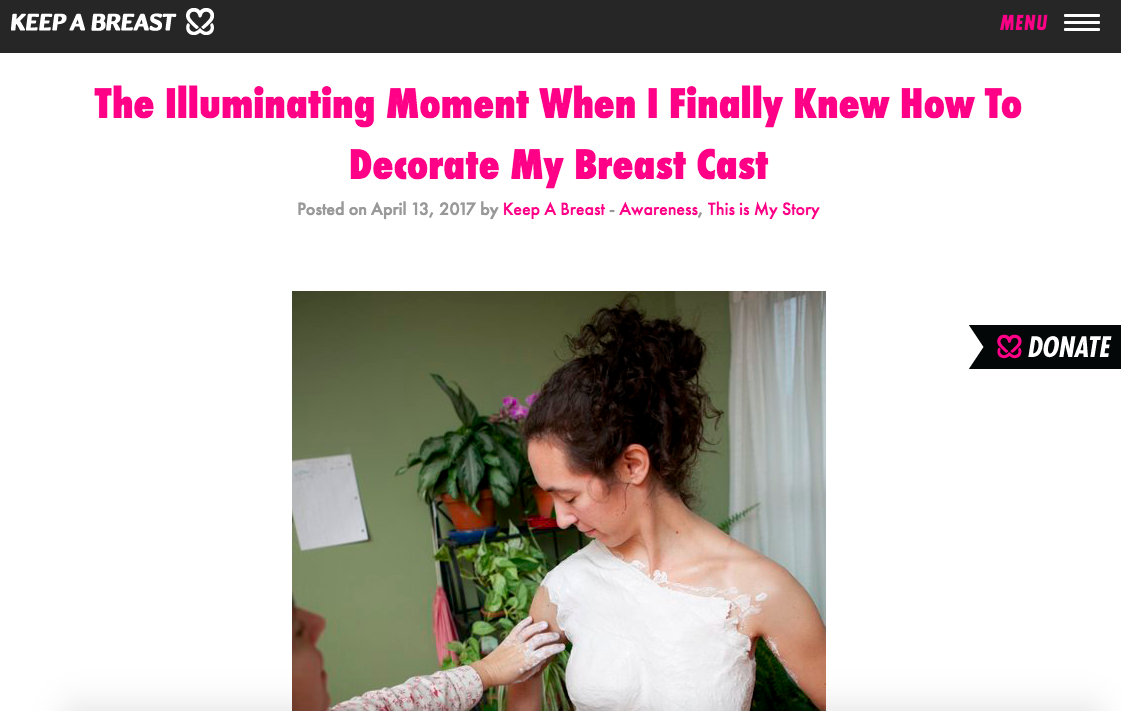Open the Keep A Breast author link

click(554, 209)
